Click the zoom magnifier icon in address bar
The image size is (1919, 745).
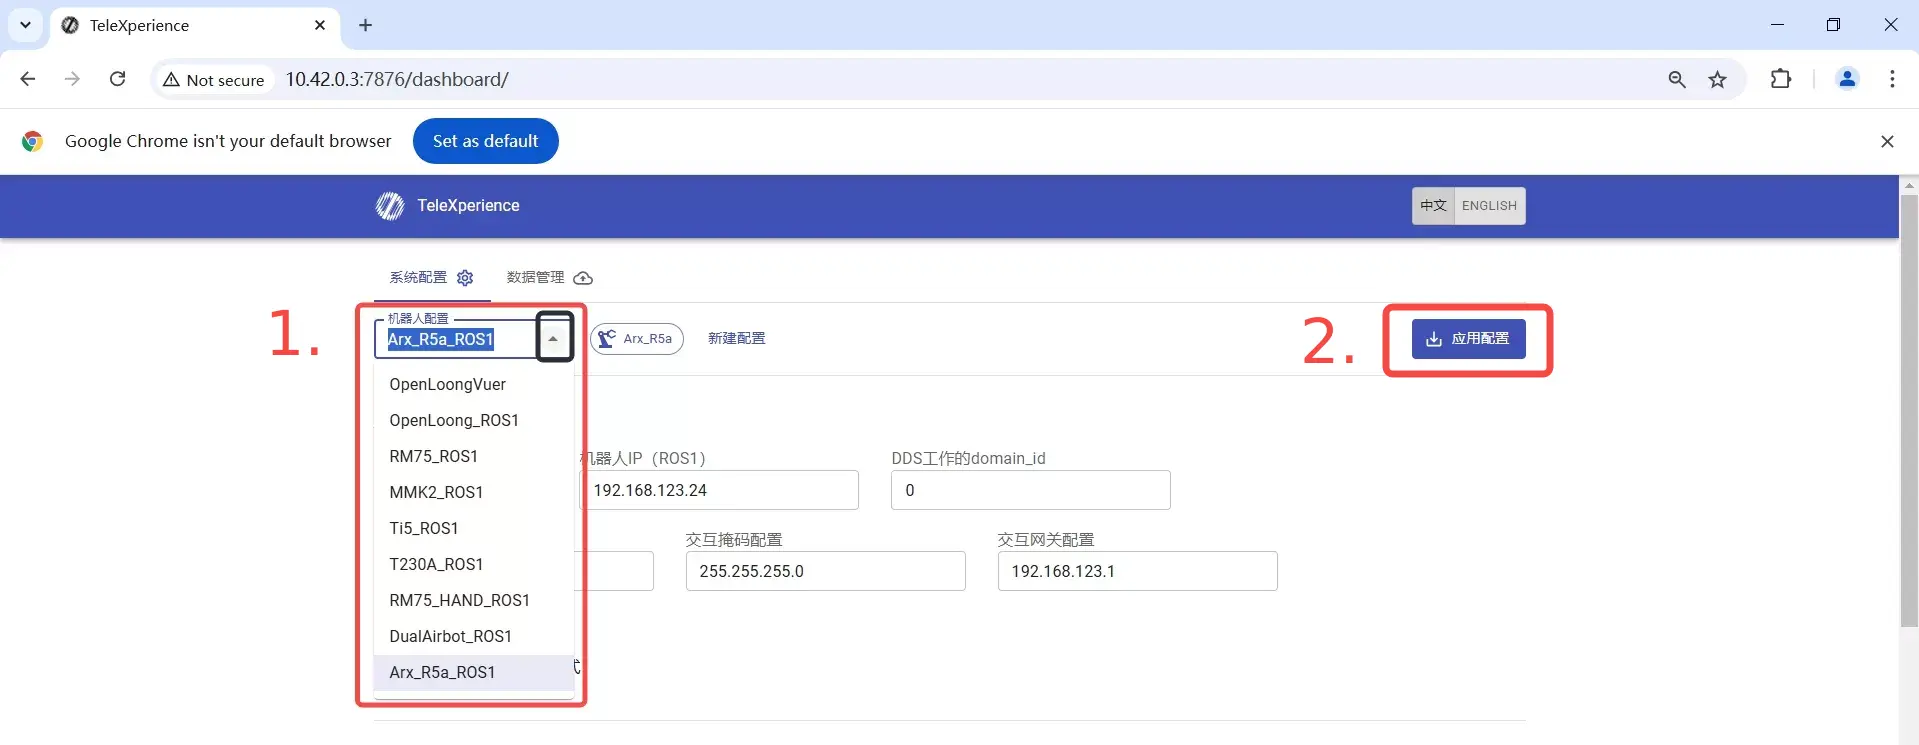click(x=1677, y=80)
